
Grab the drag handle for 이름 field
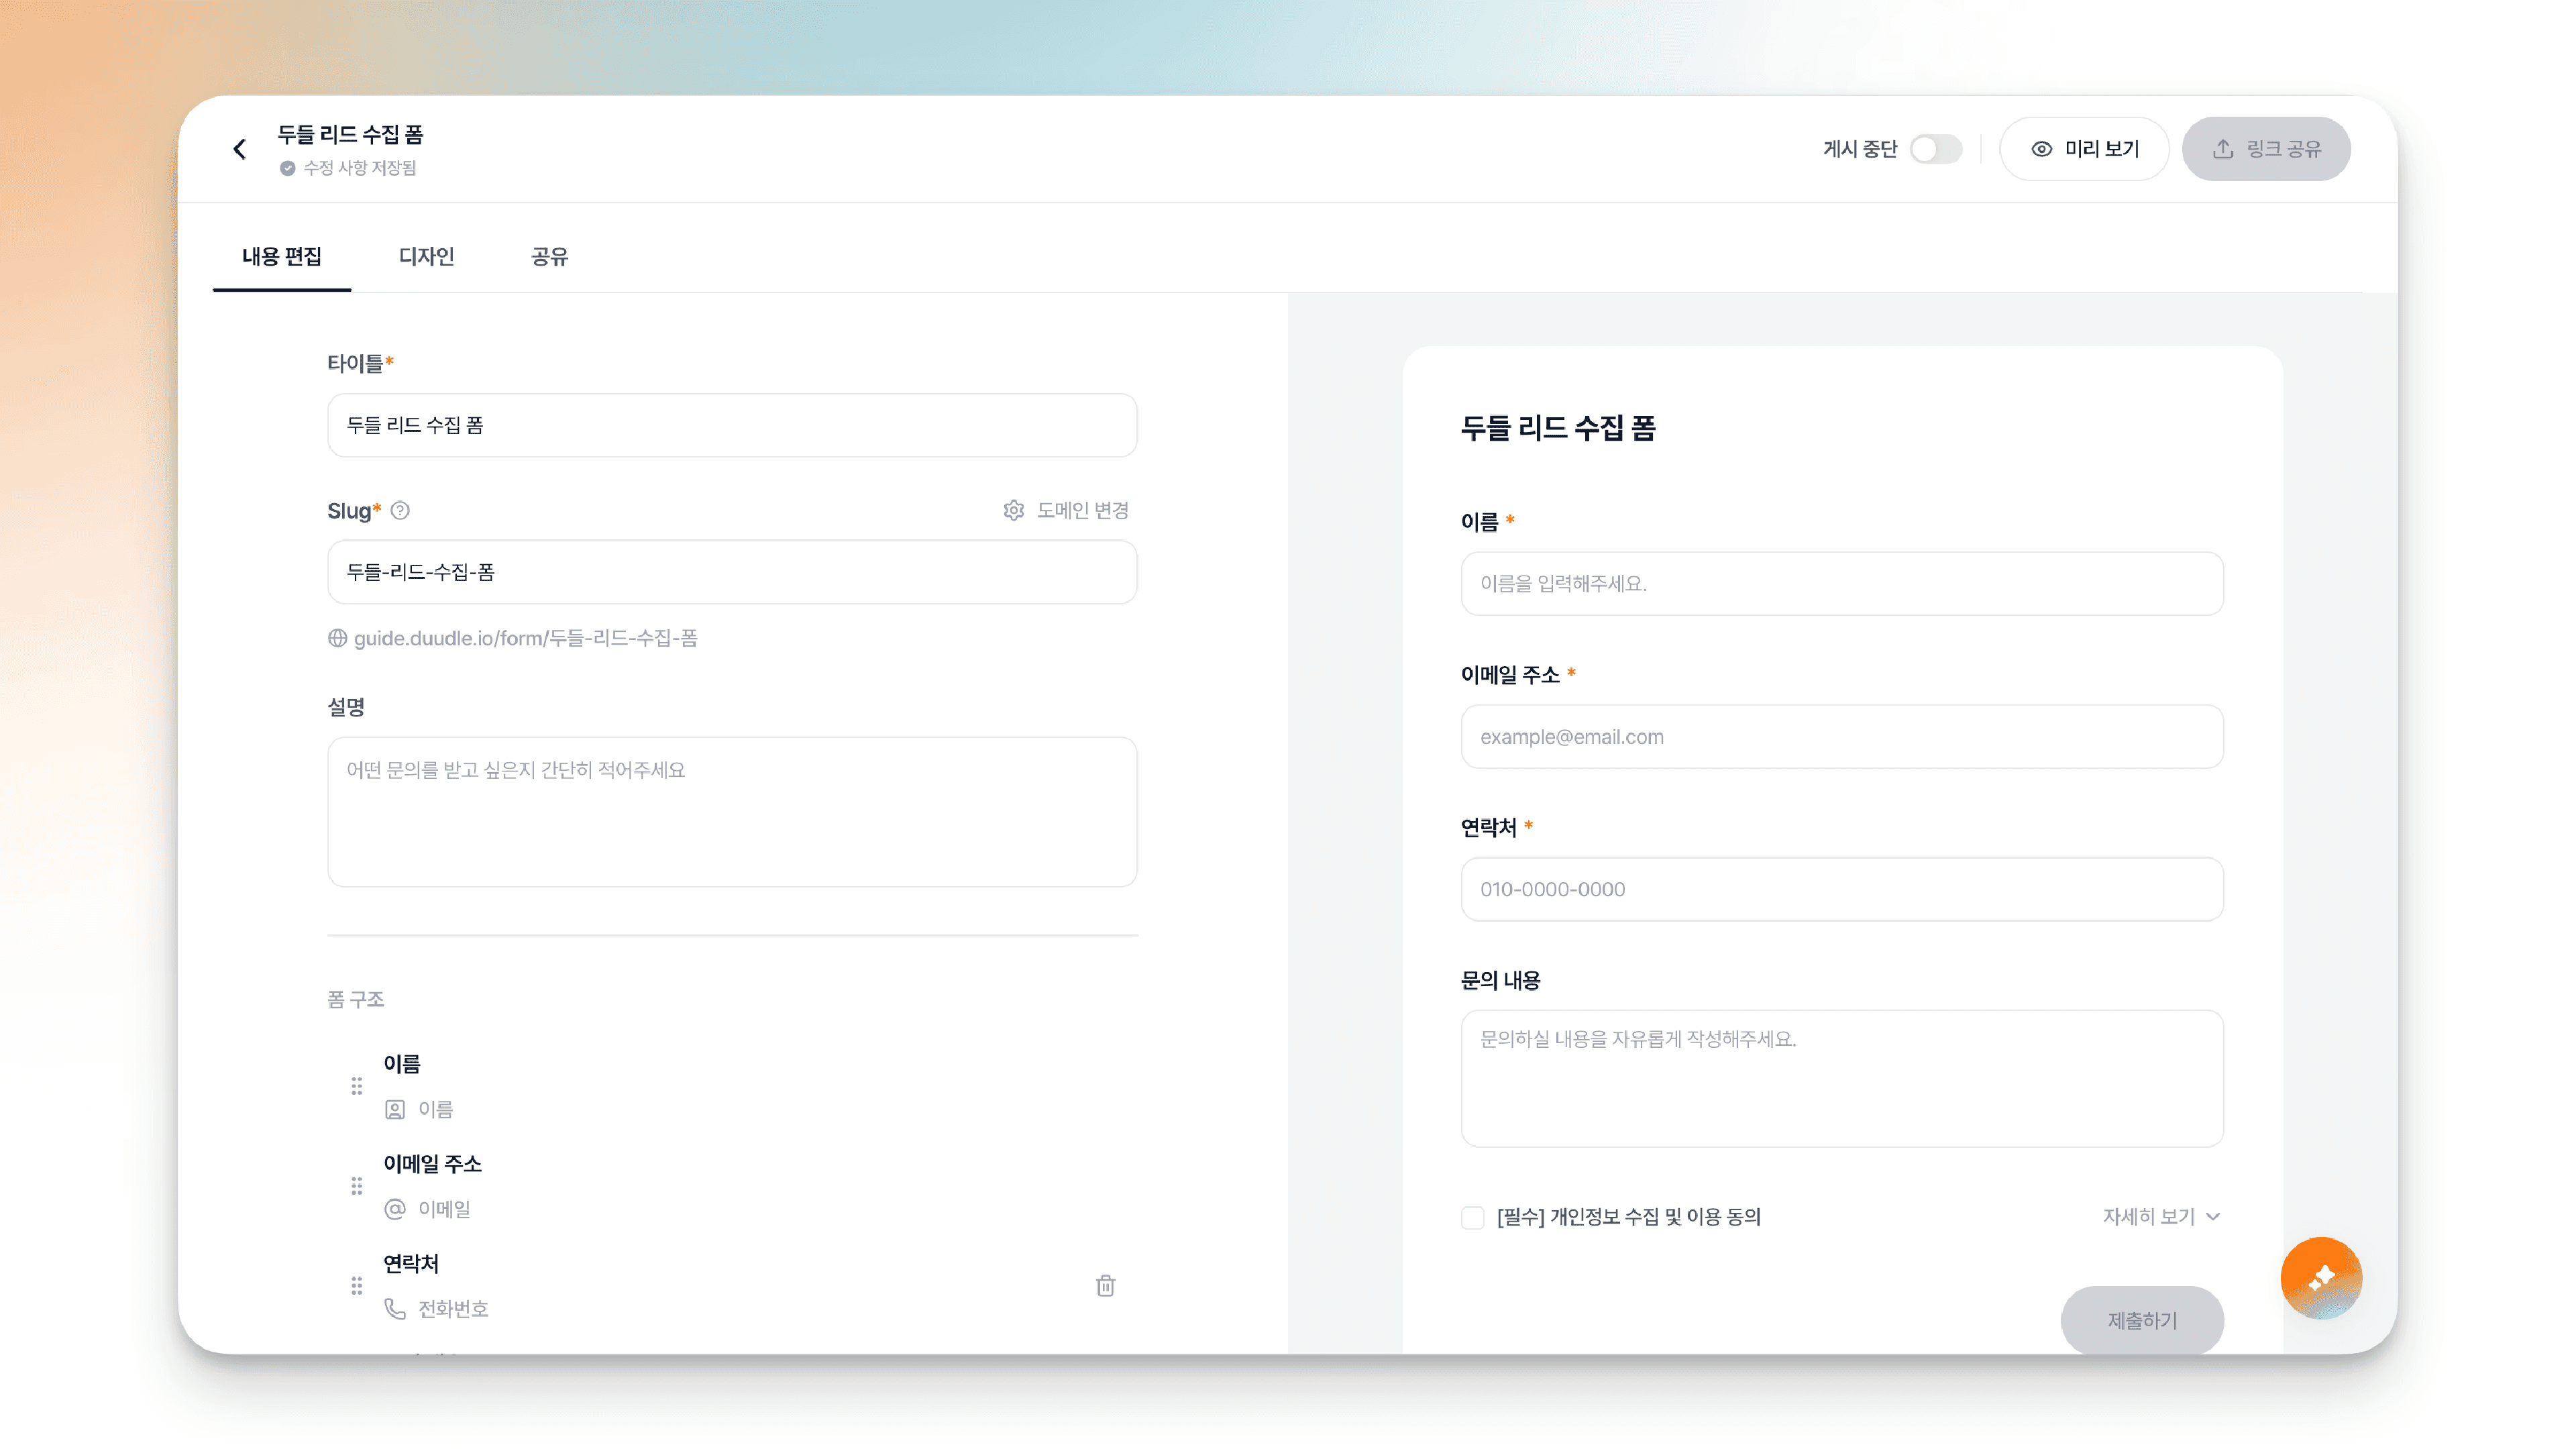pyautogui.click(x=356, y=1086)
